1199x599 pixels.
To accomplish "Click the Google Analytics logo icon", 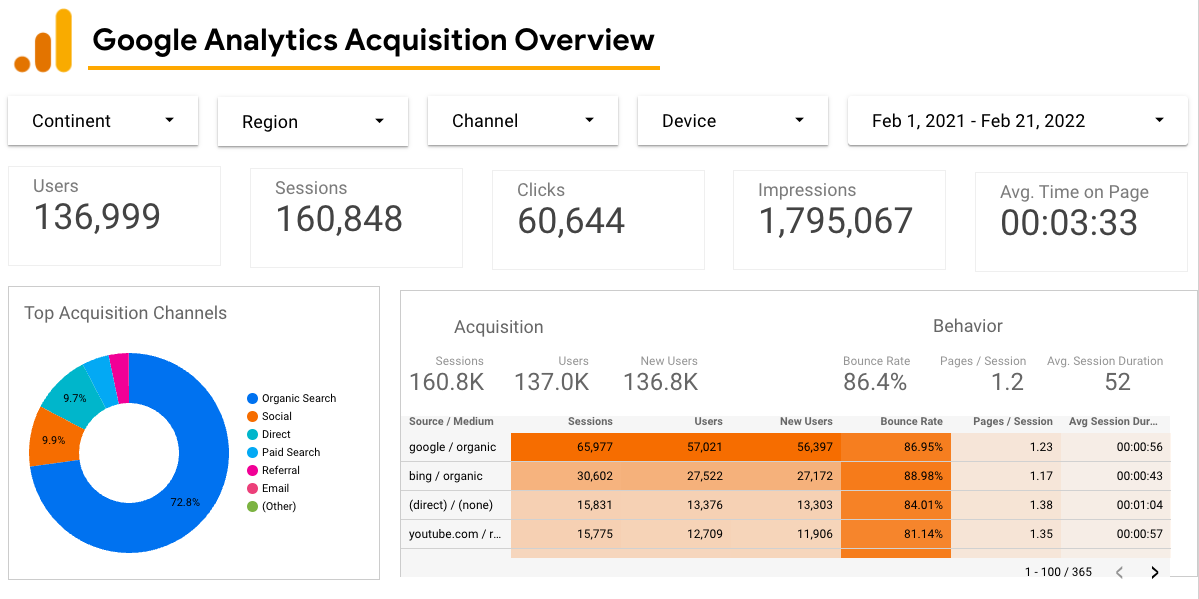I will 44,41.
